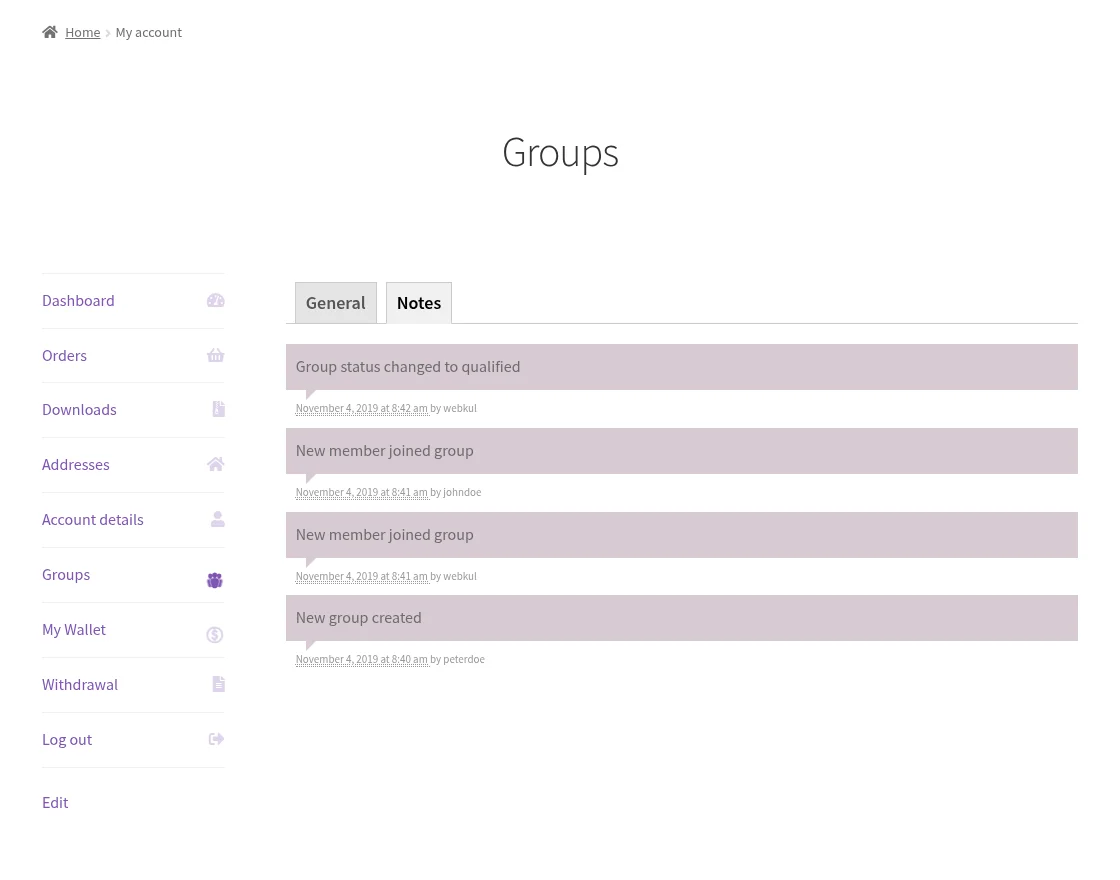Open My Wallet via the dollar icon
The image size is (1120, 880).
coord(214,635)
